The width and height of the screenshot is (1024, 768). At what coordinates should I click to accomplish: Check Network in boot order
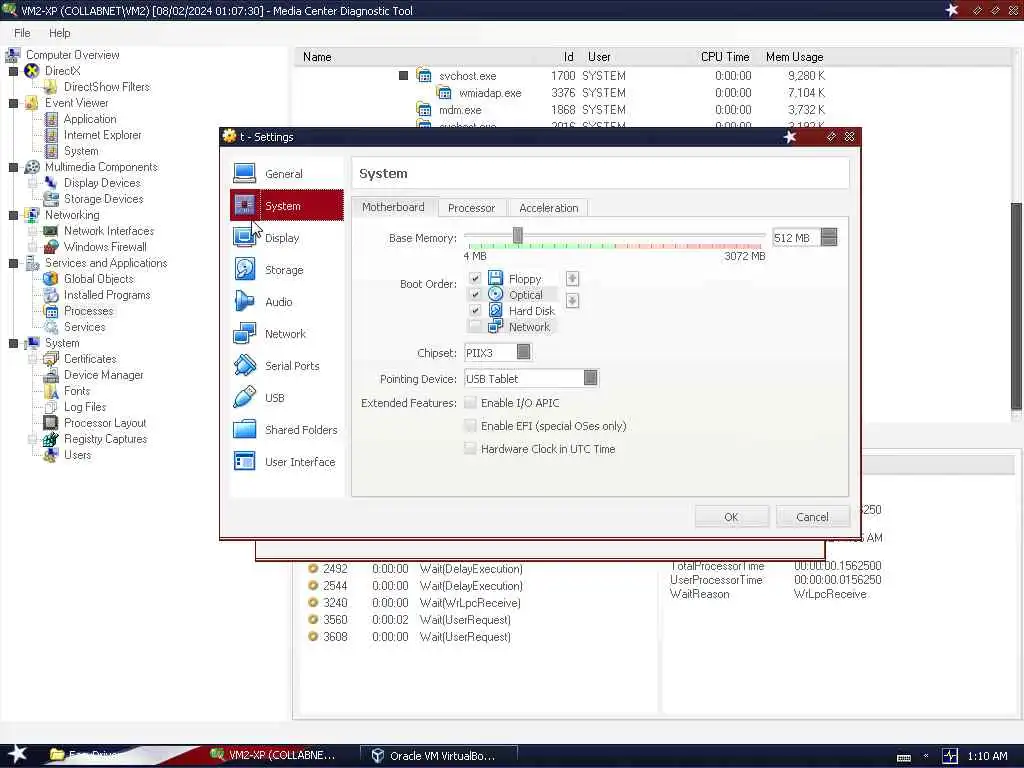click(x=475, y=327)
